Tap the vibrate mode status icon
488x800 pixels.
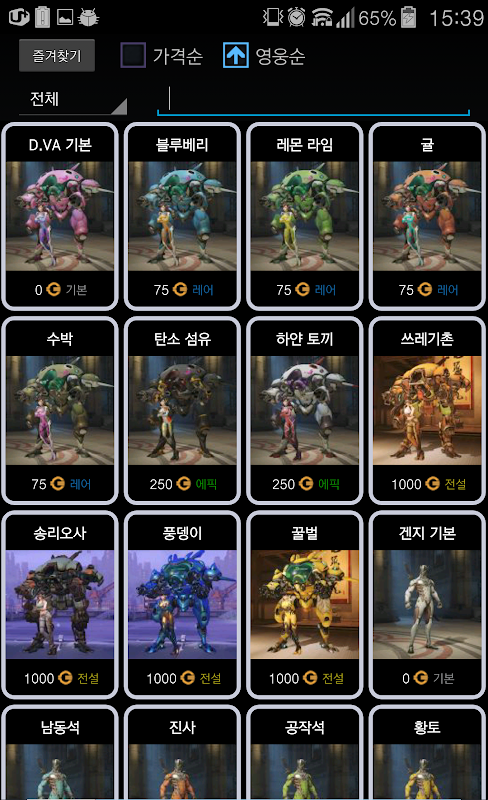pyautogui.click(x=273, y=17)
